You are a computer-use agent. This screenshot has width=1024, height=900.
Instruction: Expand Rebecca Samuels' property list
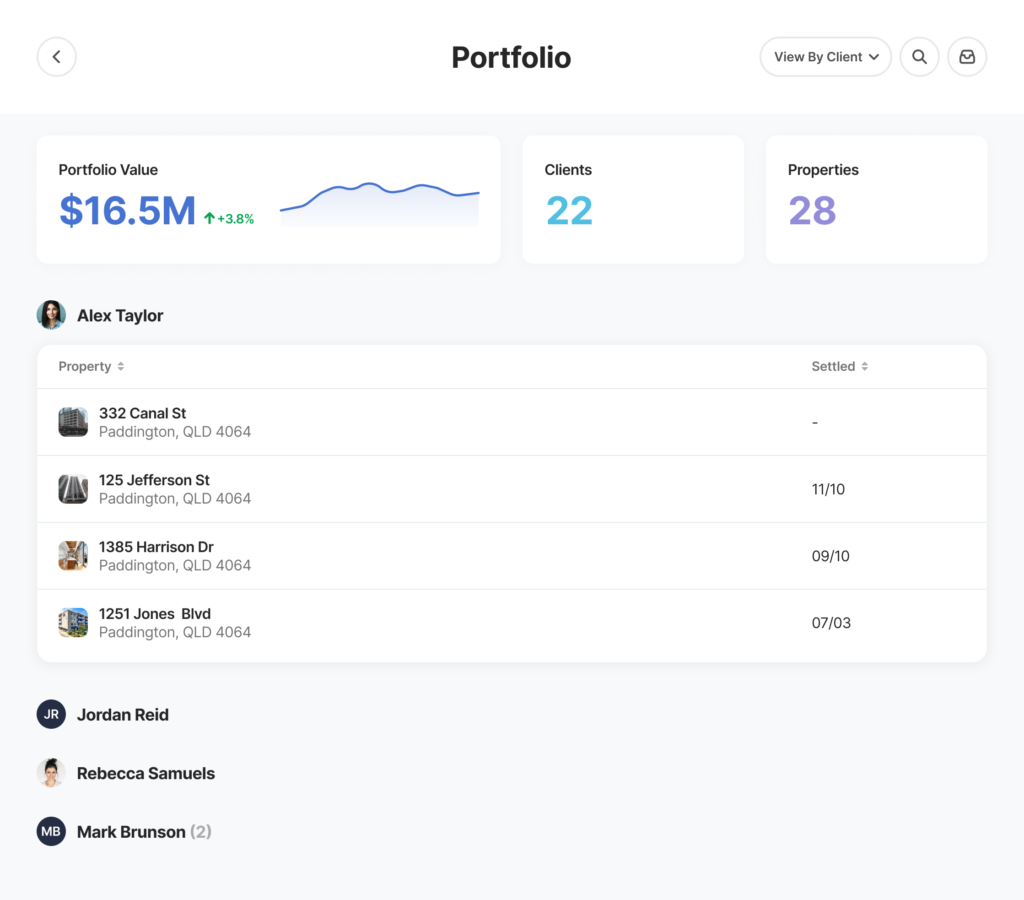pyautogui.click(x=146, y=773)
